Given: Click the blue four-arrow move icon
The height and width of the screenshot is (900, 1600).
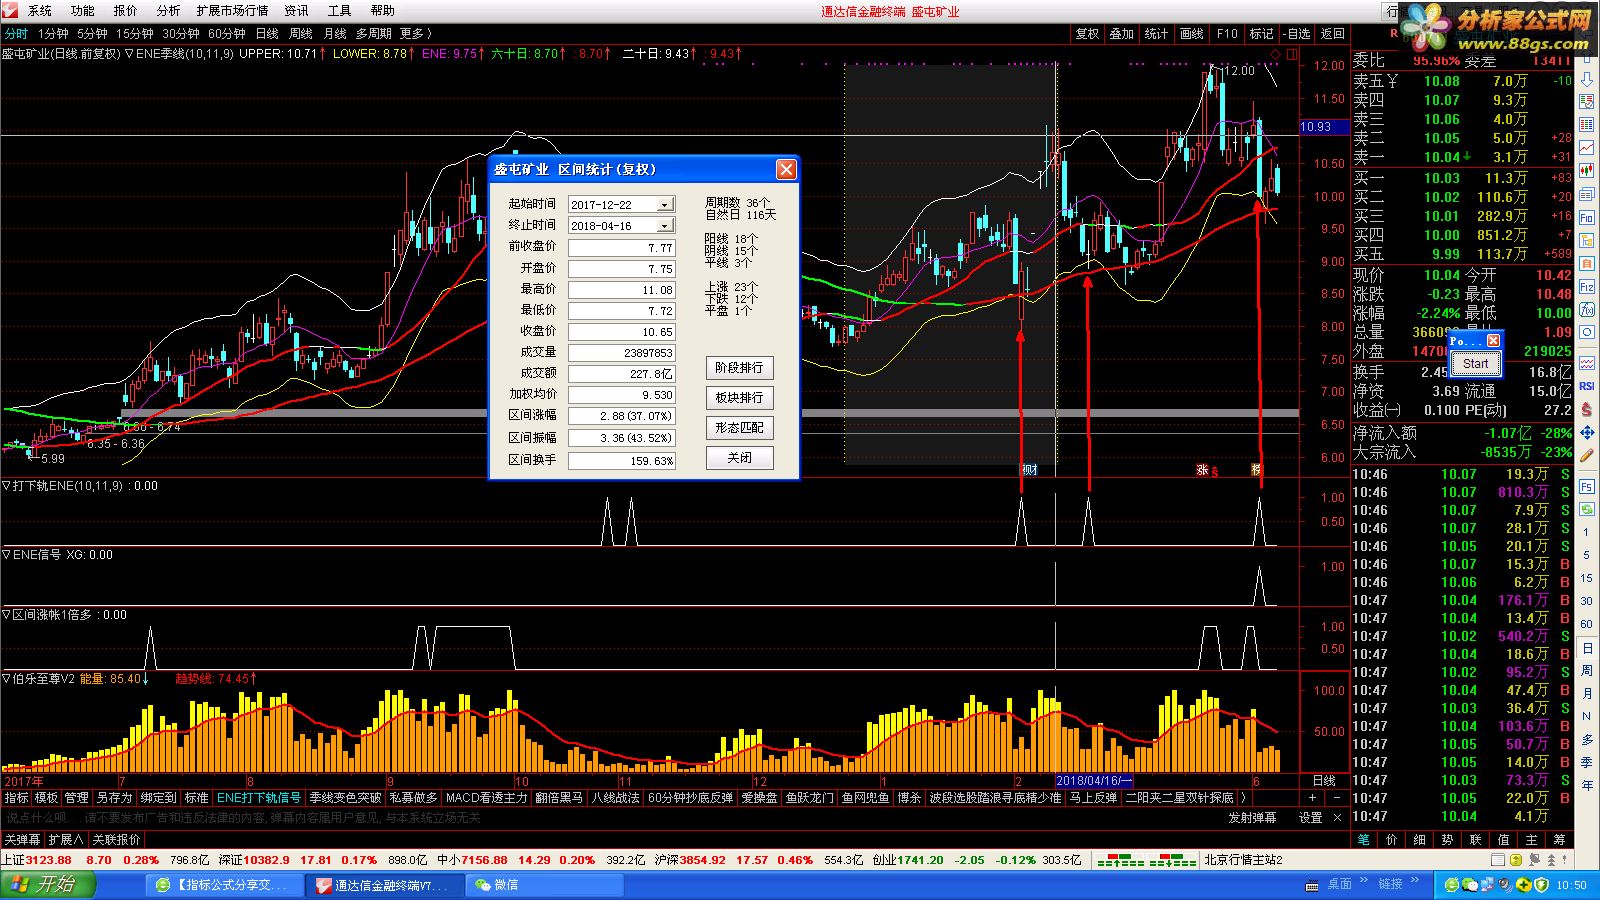Looking at the screenshot, I should tap(1587, 432).
